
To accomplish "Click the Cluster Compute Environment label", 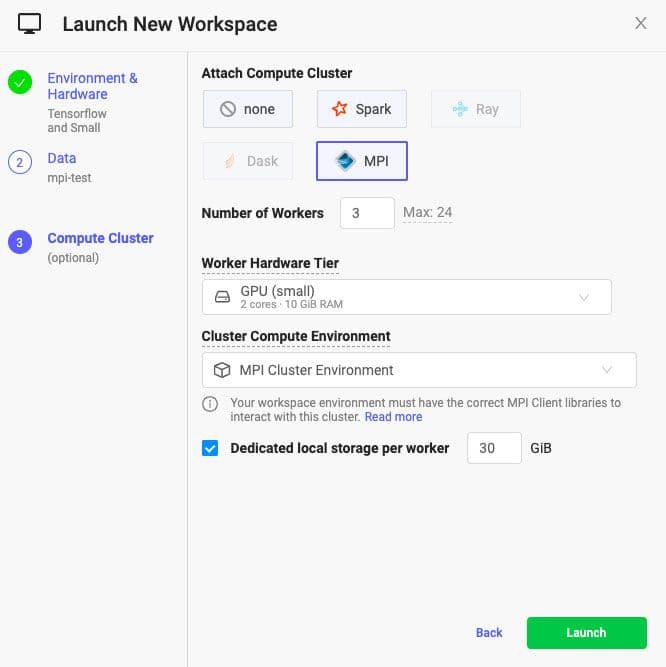I will pyautogui.click(x=296, y=336).
